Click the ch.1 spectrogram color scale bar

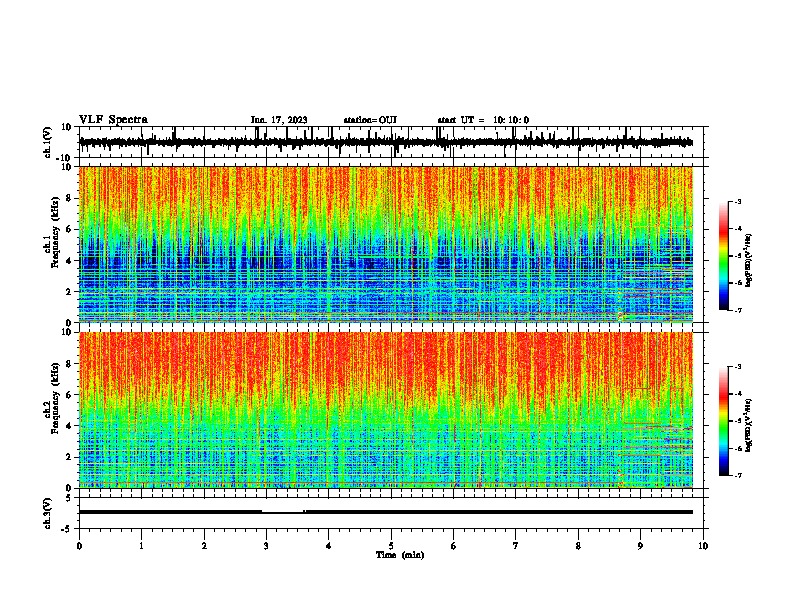pyautogui.click(x=723, y=256)
